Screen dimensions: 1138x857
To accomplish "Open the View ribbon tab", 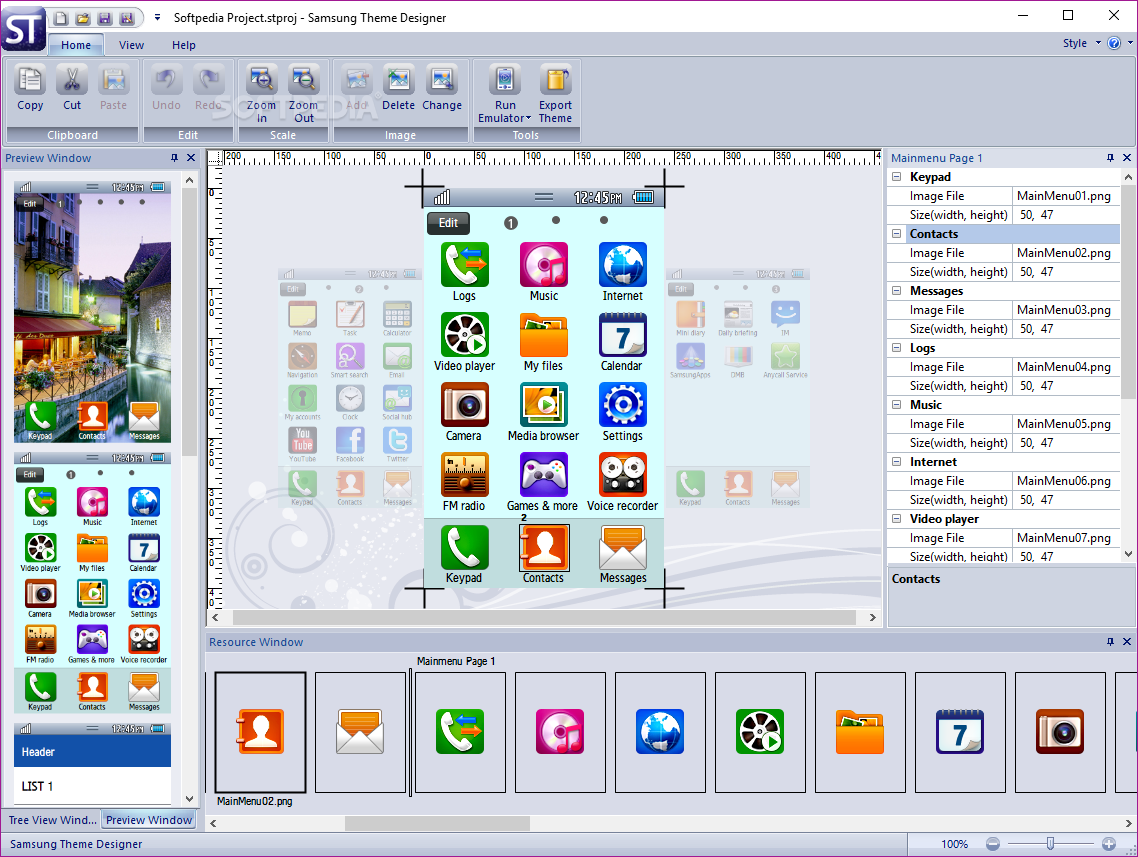I will tap(131, 45).
